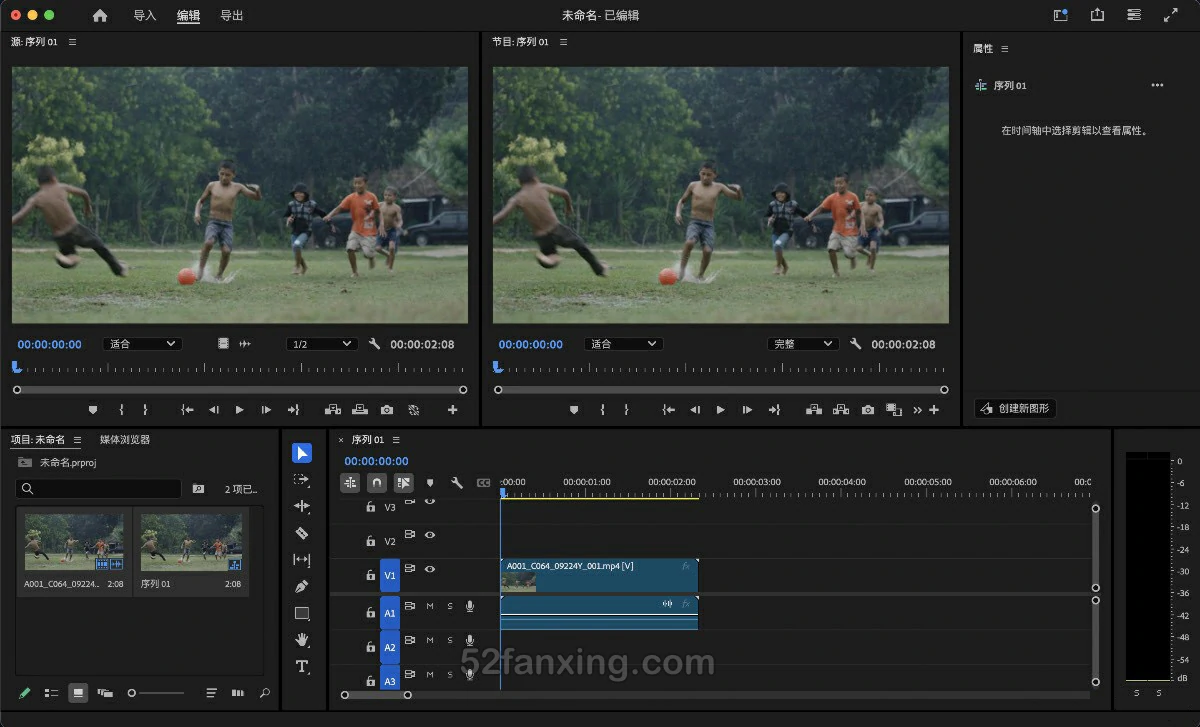Click Program monitor Lift button
The height and width of the screenshot is (727, 1200).
click(x=814, y=410)
